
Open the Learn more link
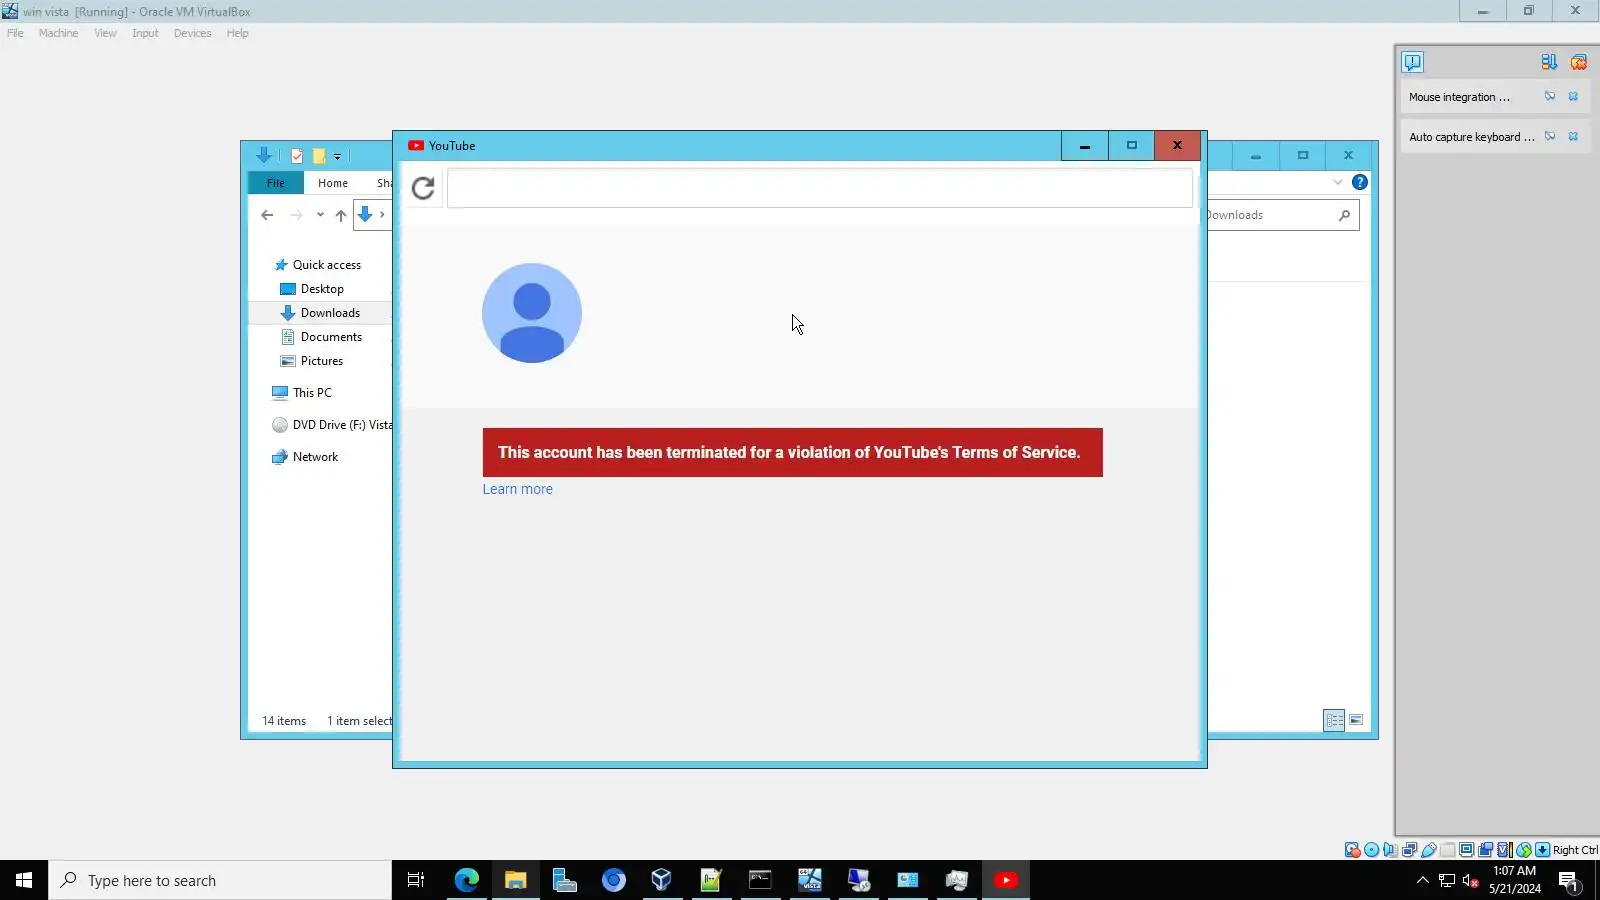(517, 489)
